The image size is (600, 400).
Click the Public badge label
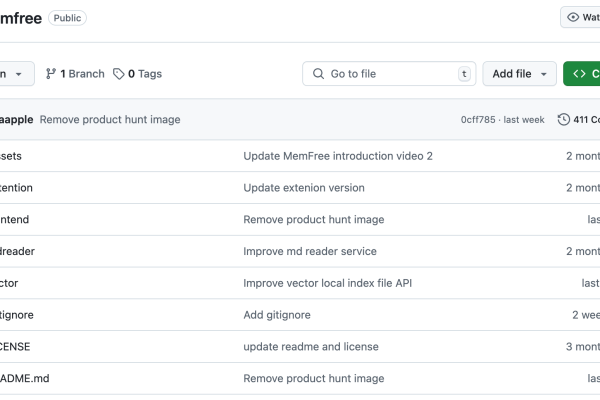[67, 18]
